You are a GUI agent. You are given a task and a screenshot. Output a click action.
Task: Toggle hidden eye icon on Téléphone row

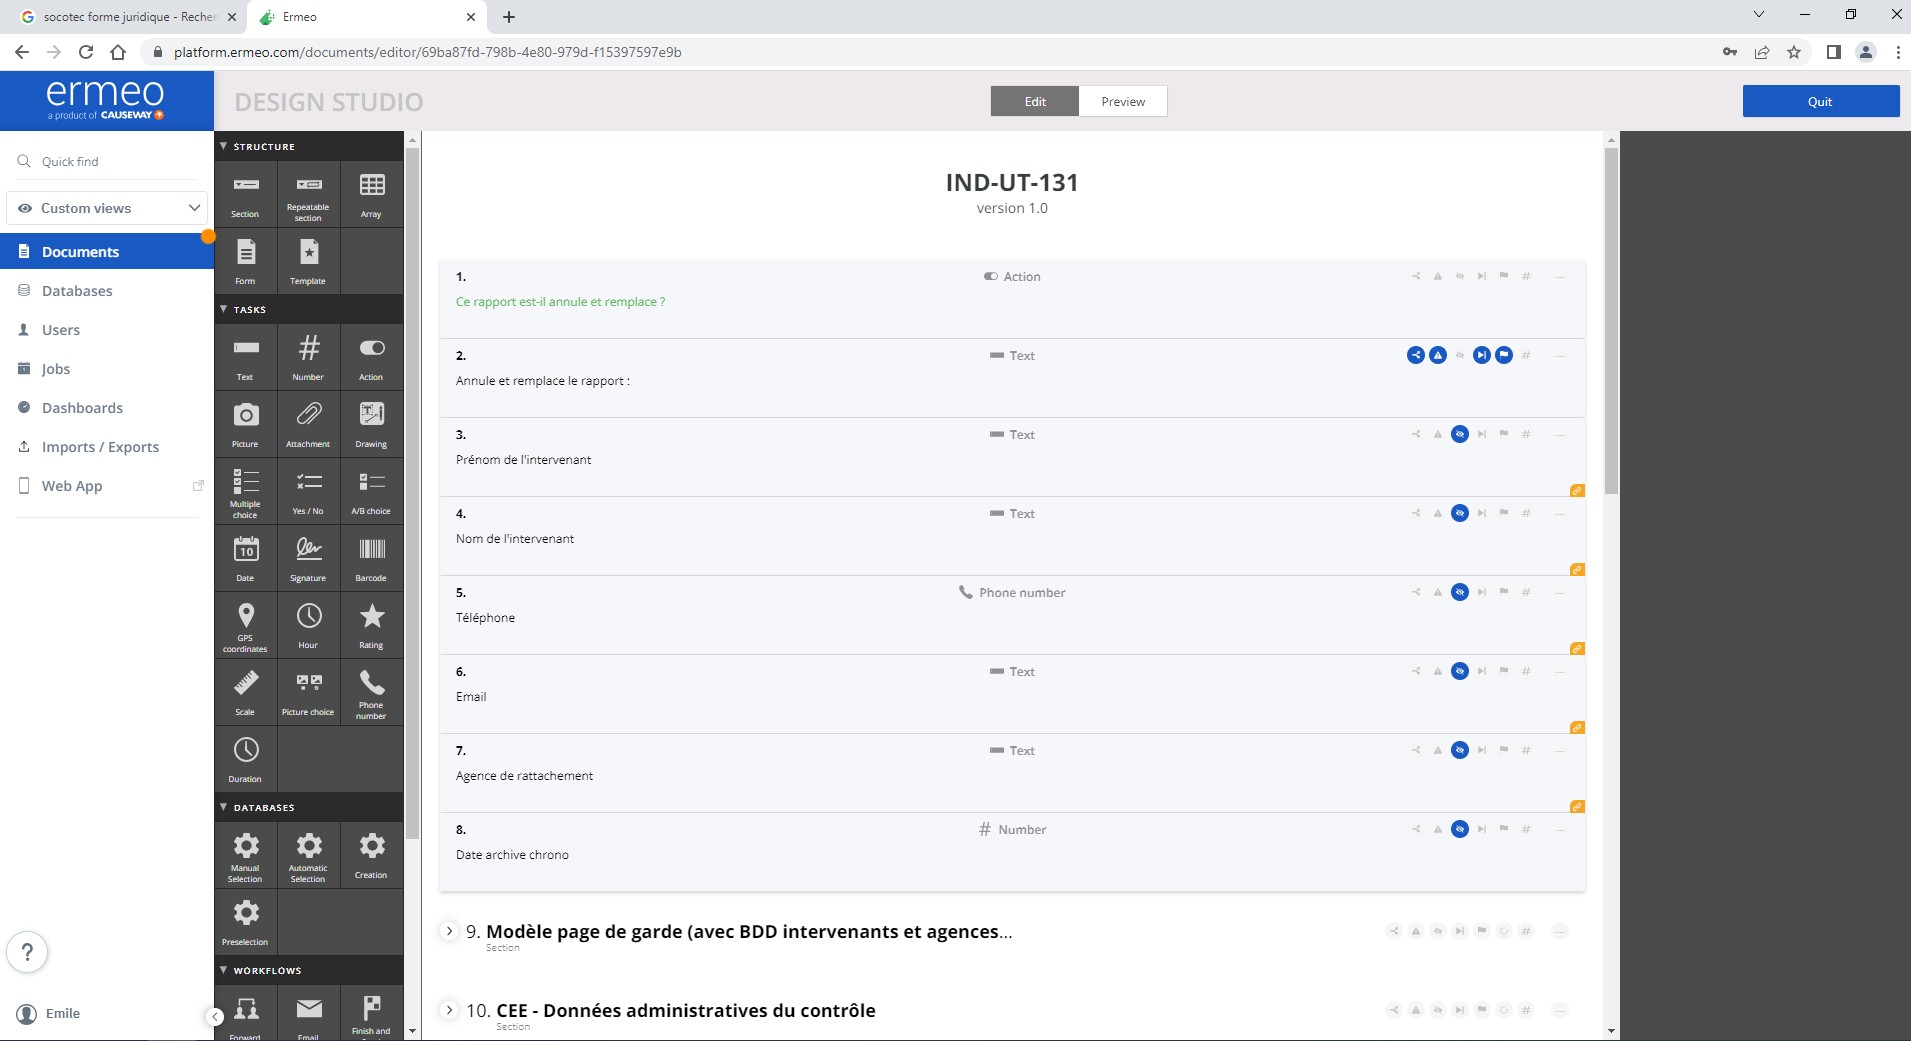click(1460, 592)
